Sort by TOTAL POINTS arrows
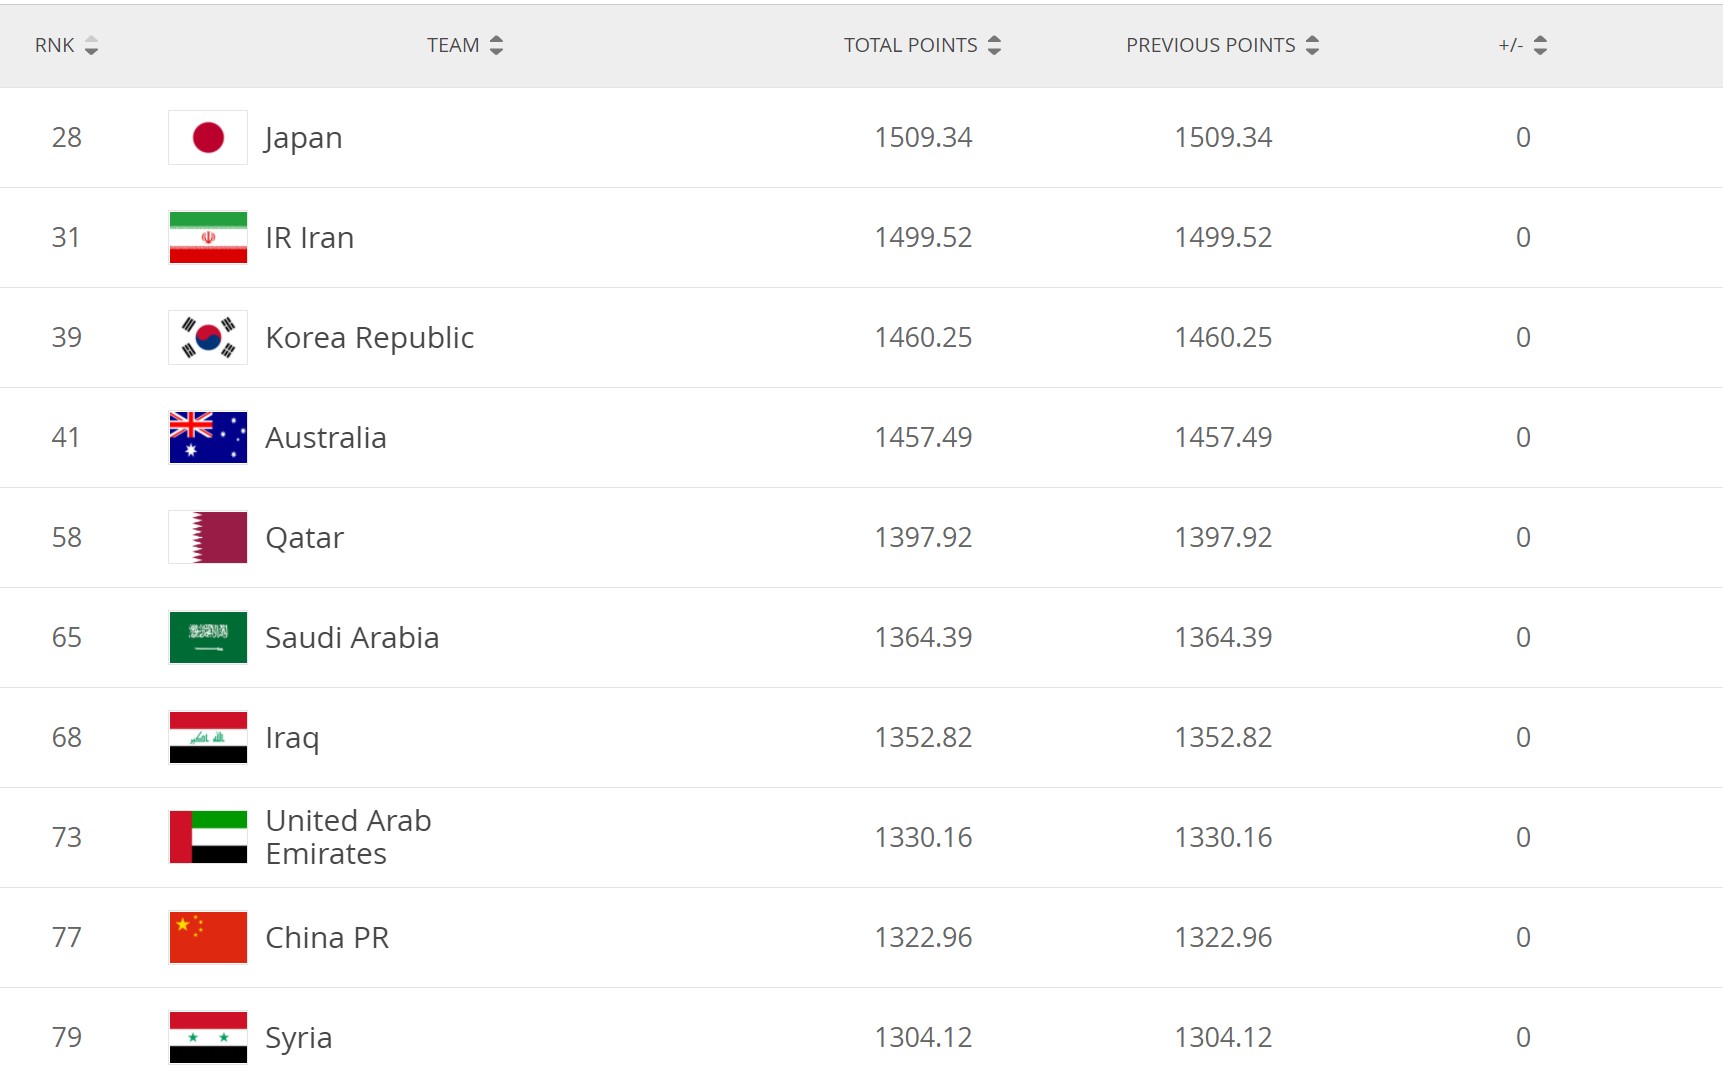1723x1086 pixels. (994, 45)
